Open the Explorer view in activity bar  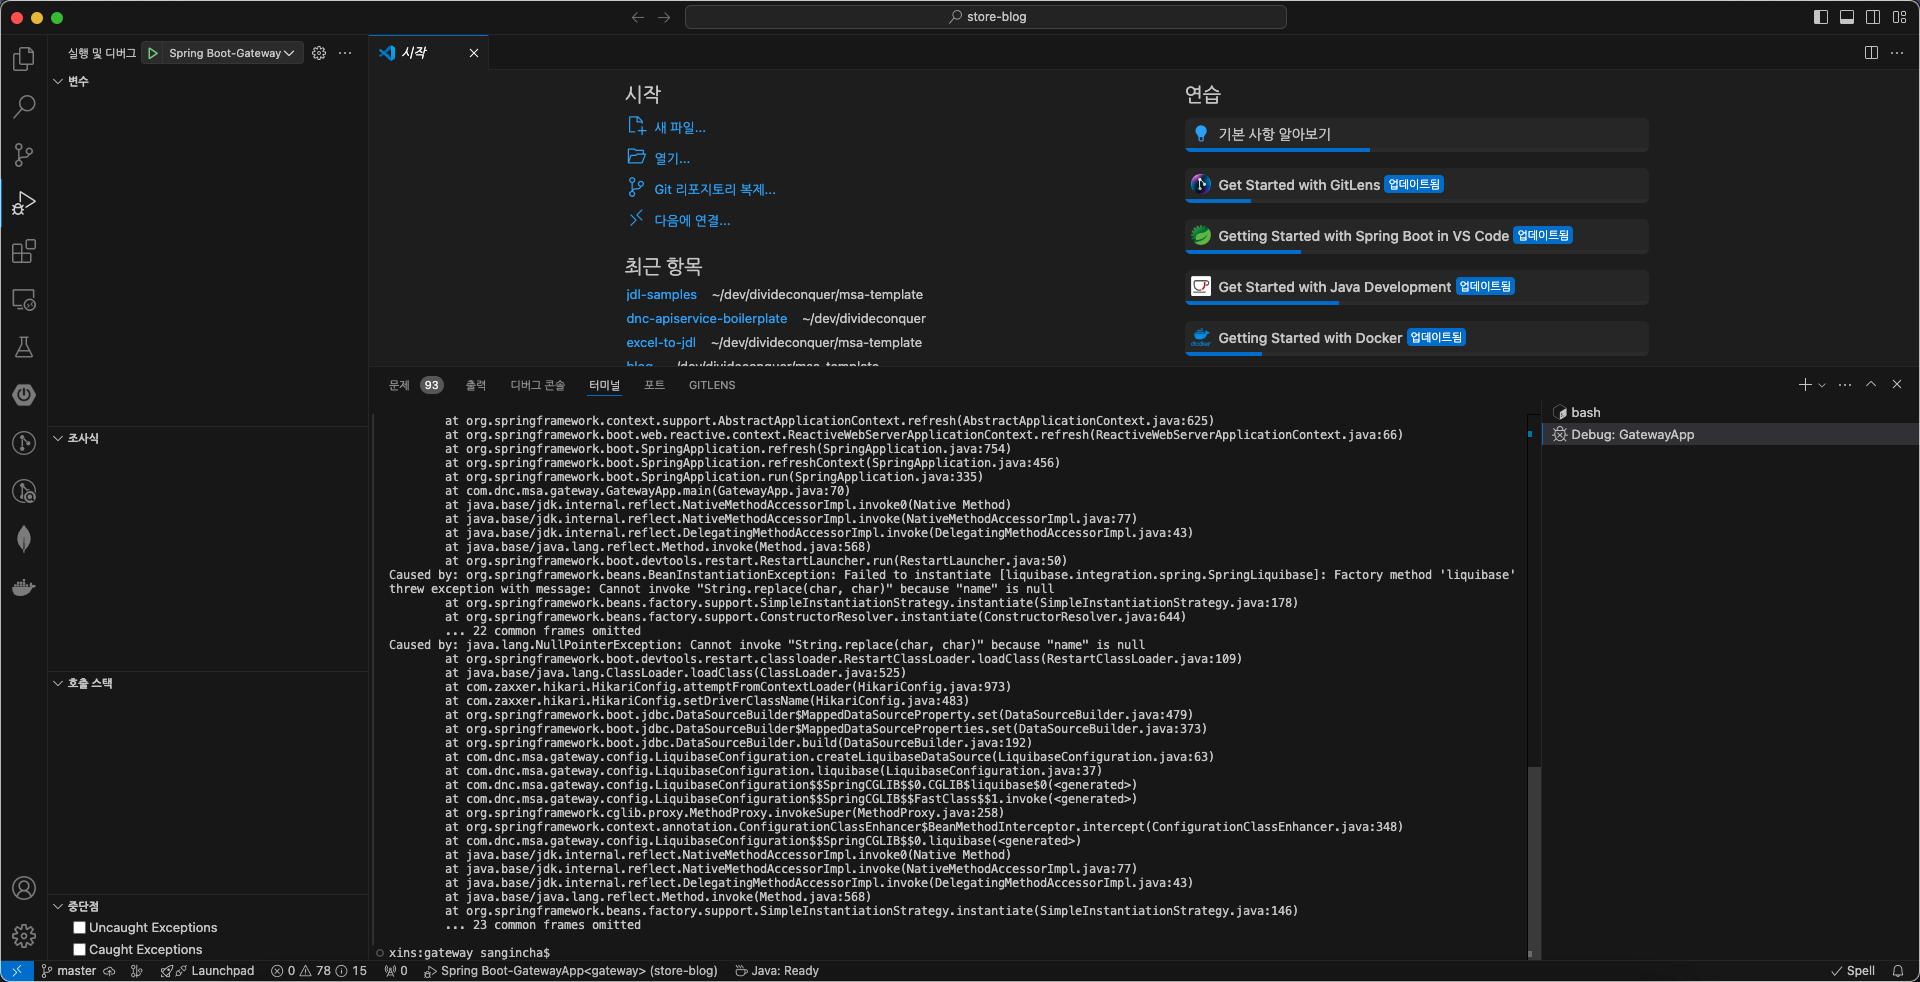24,59
